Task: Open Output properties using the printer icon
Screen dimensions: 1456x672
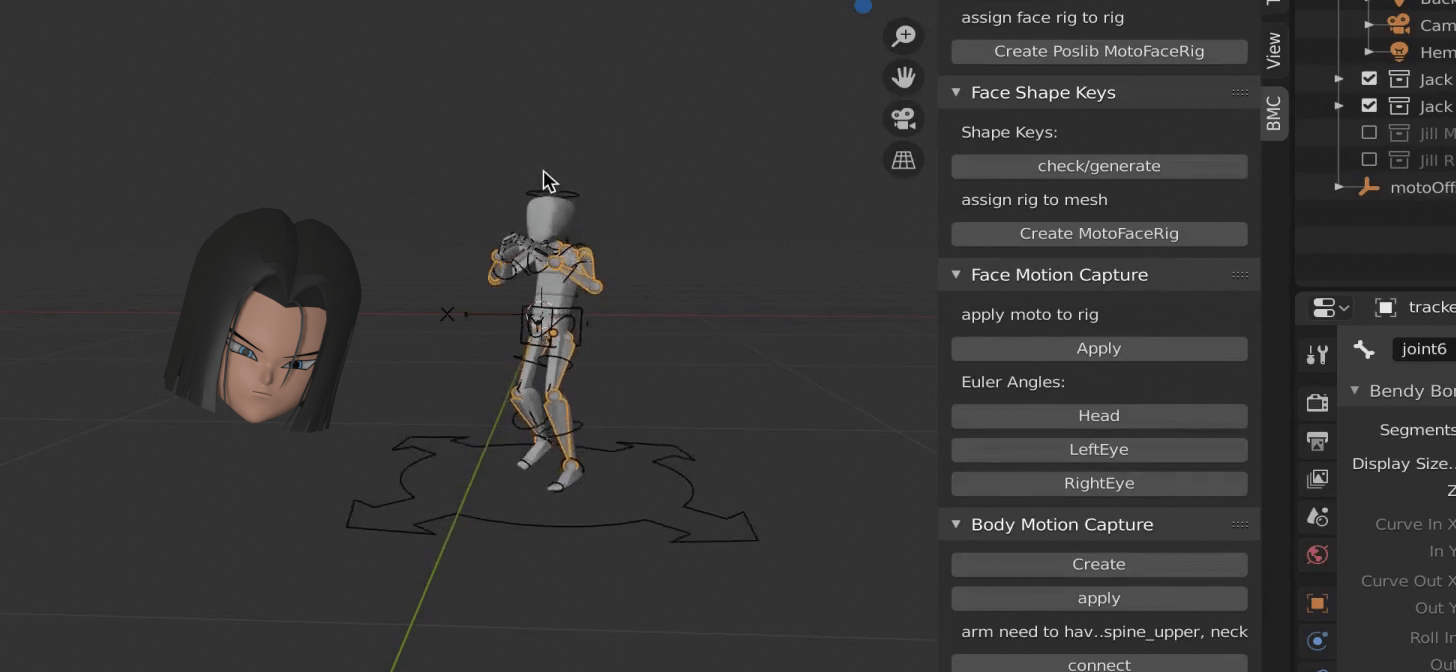Action: click(x=1316, y=439)
